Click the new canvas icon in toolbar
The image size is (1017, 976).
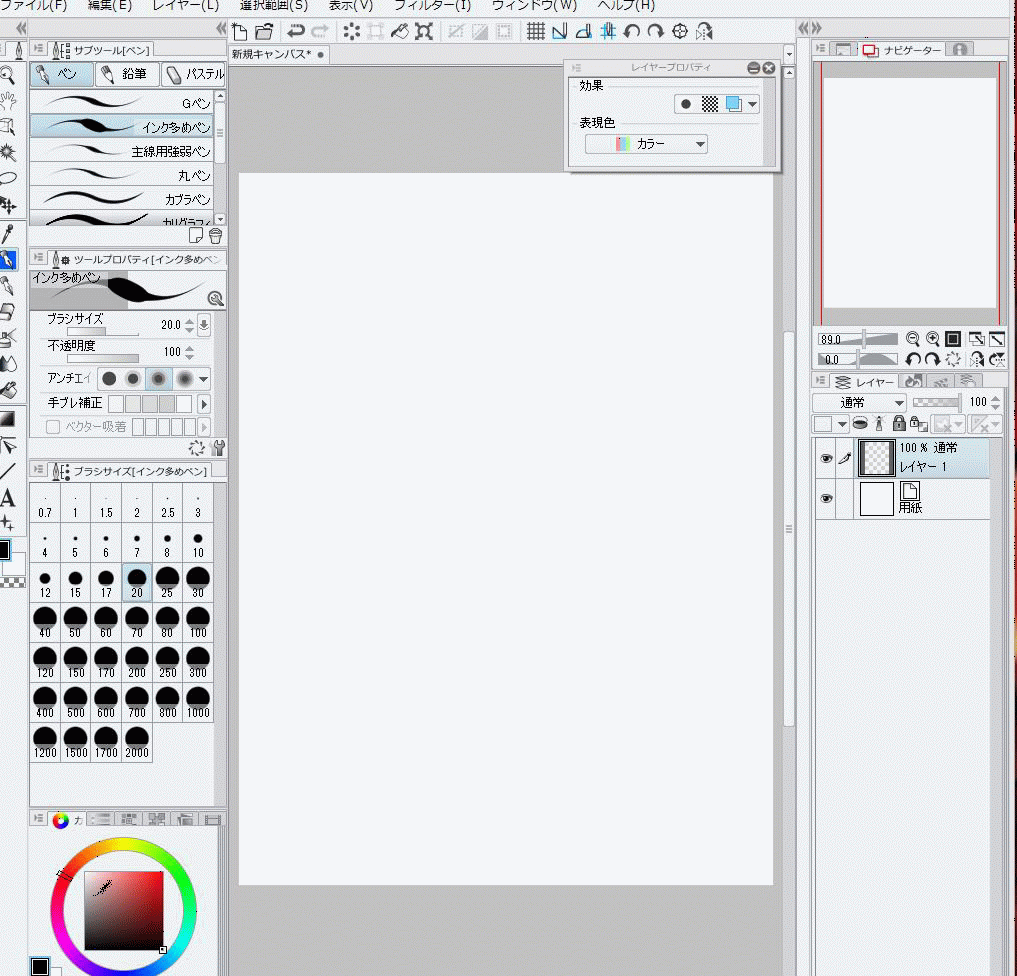[239, 31]
